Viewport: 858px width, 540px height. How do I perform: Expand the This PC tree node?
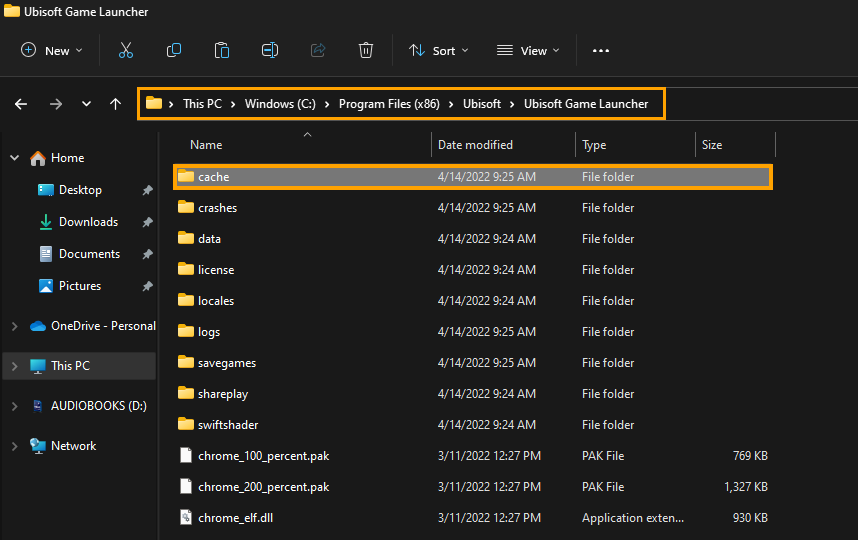15,366
